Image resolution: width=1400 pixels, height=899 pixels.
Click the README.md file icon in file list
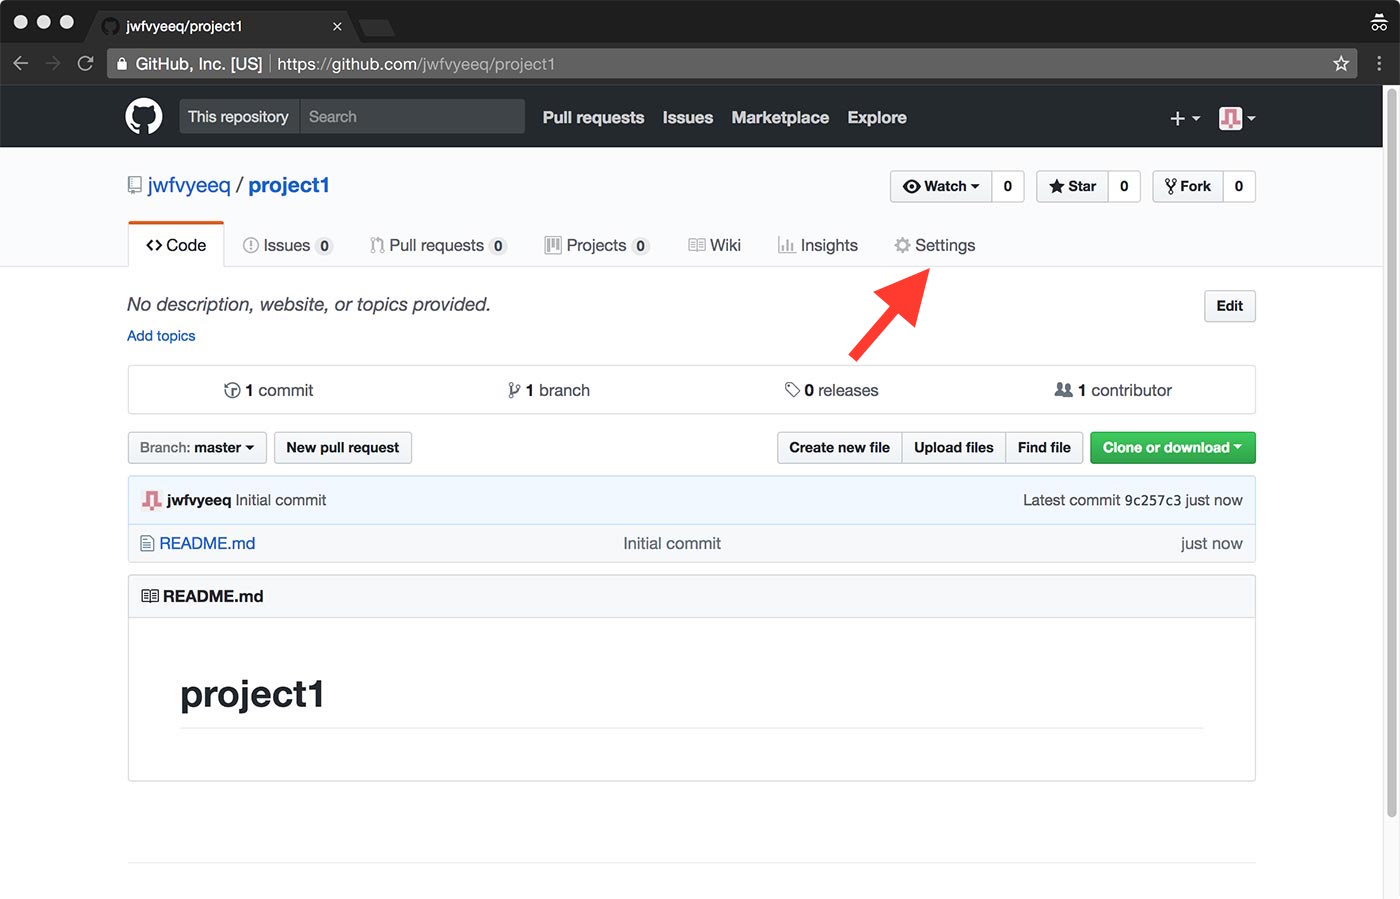147,543
